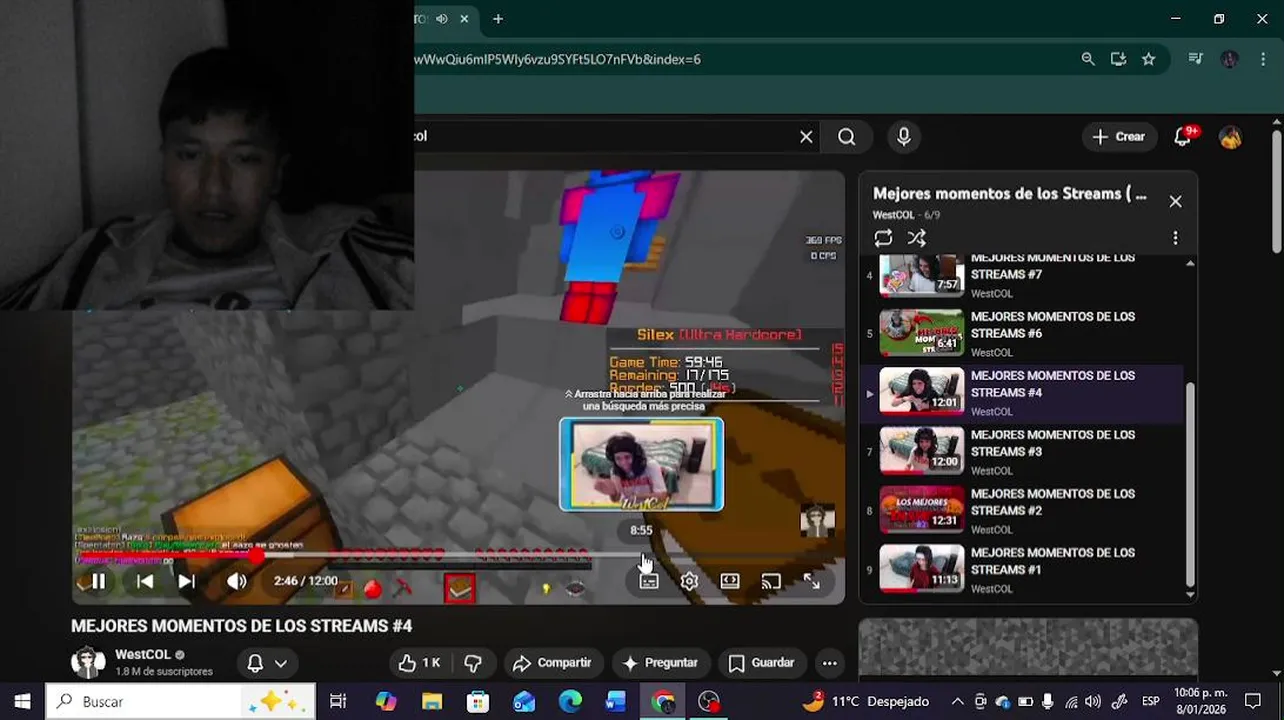Mute the video volume
Viewport: 1284px width, 720px height.
click(236, 581)
